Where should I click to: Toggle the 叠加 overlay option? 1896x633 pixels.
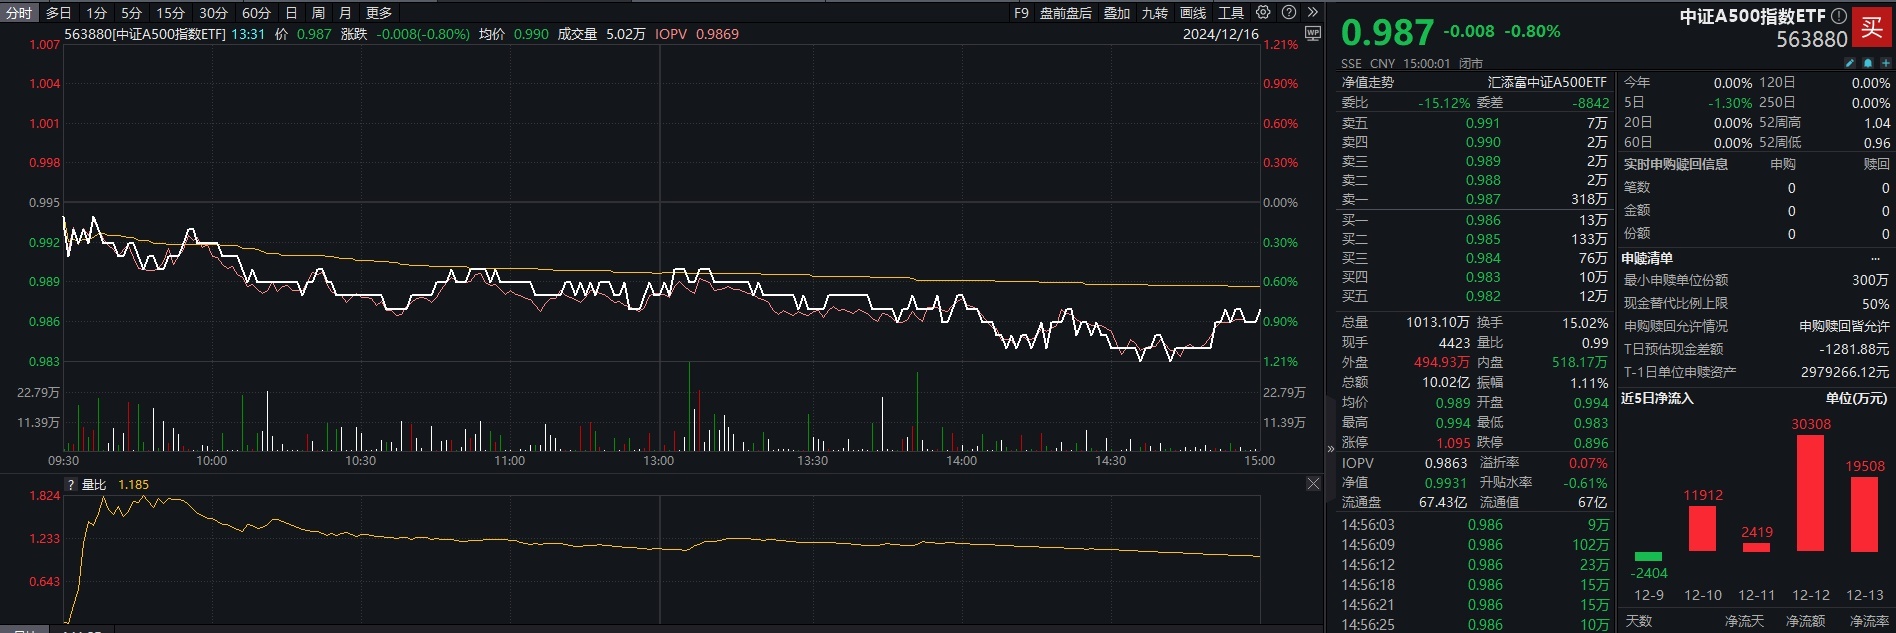[1116, 13]
